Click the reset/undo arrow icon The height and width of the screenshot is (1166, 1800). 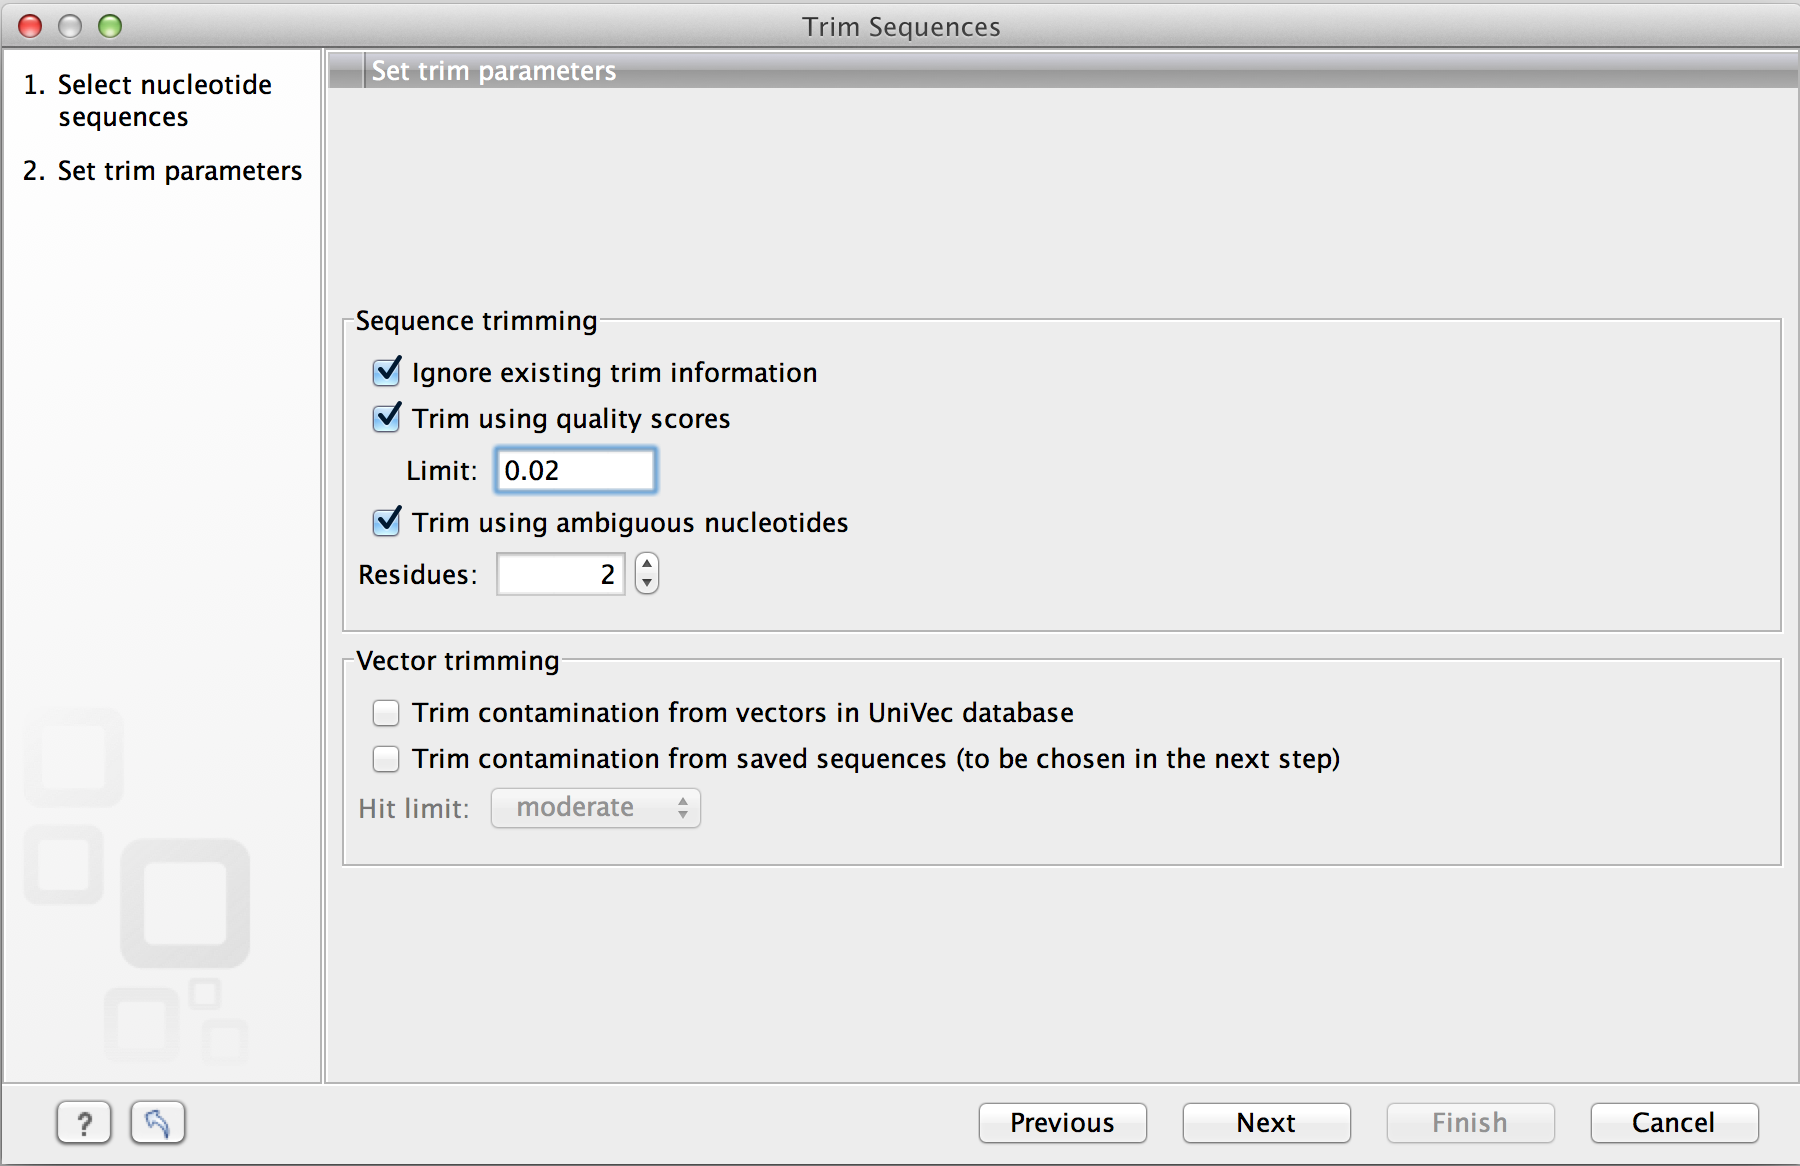tap(158, 1123)
